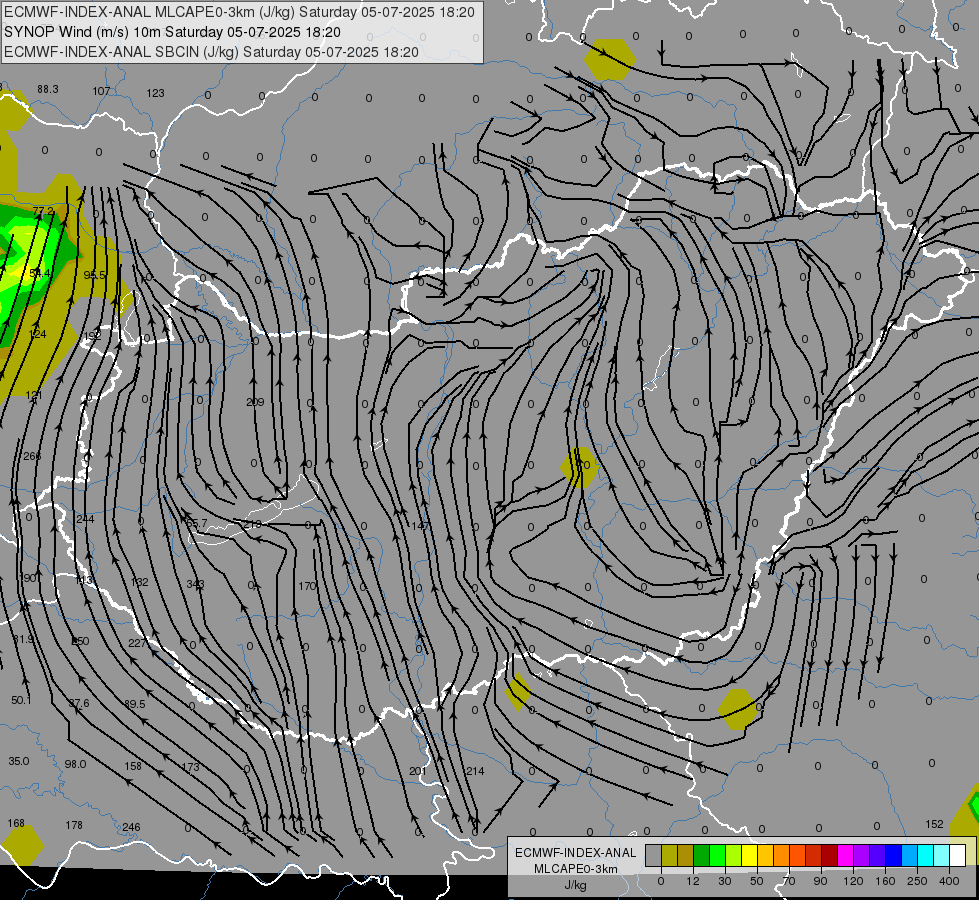Click the J/kg unit label in the legend
Image resolution: width=979 pixels, height=900 pixels.
point(576,885)
